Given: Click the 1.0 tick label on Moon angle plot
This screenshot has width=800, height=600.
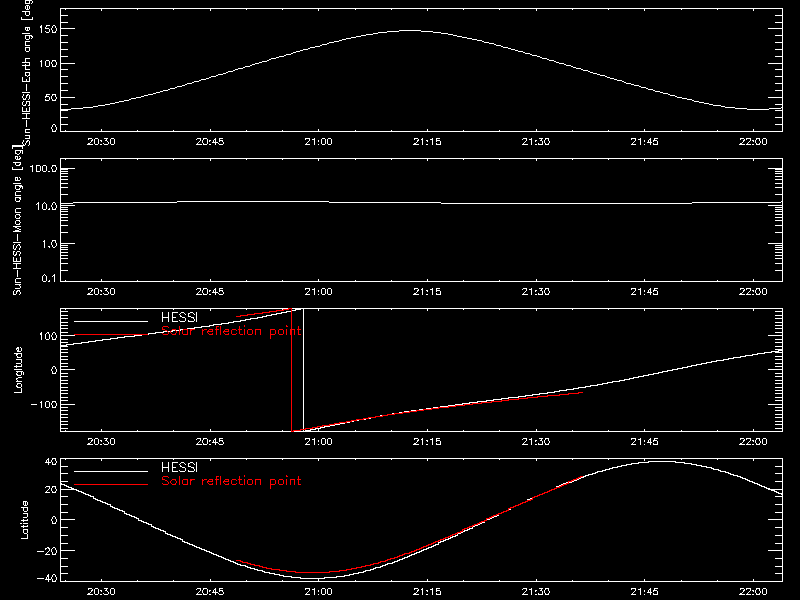Looking at the screenshot, I should pos(49,244).
